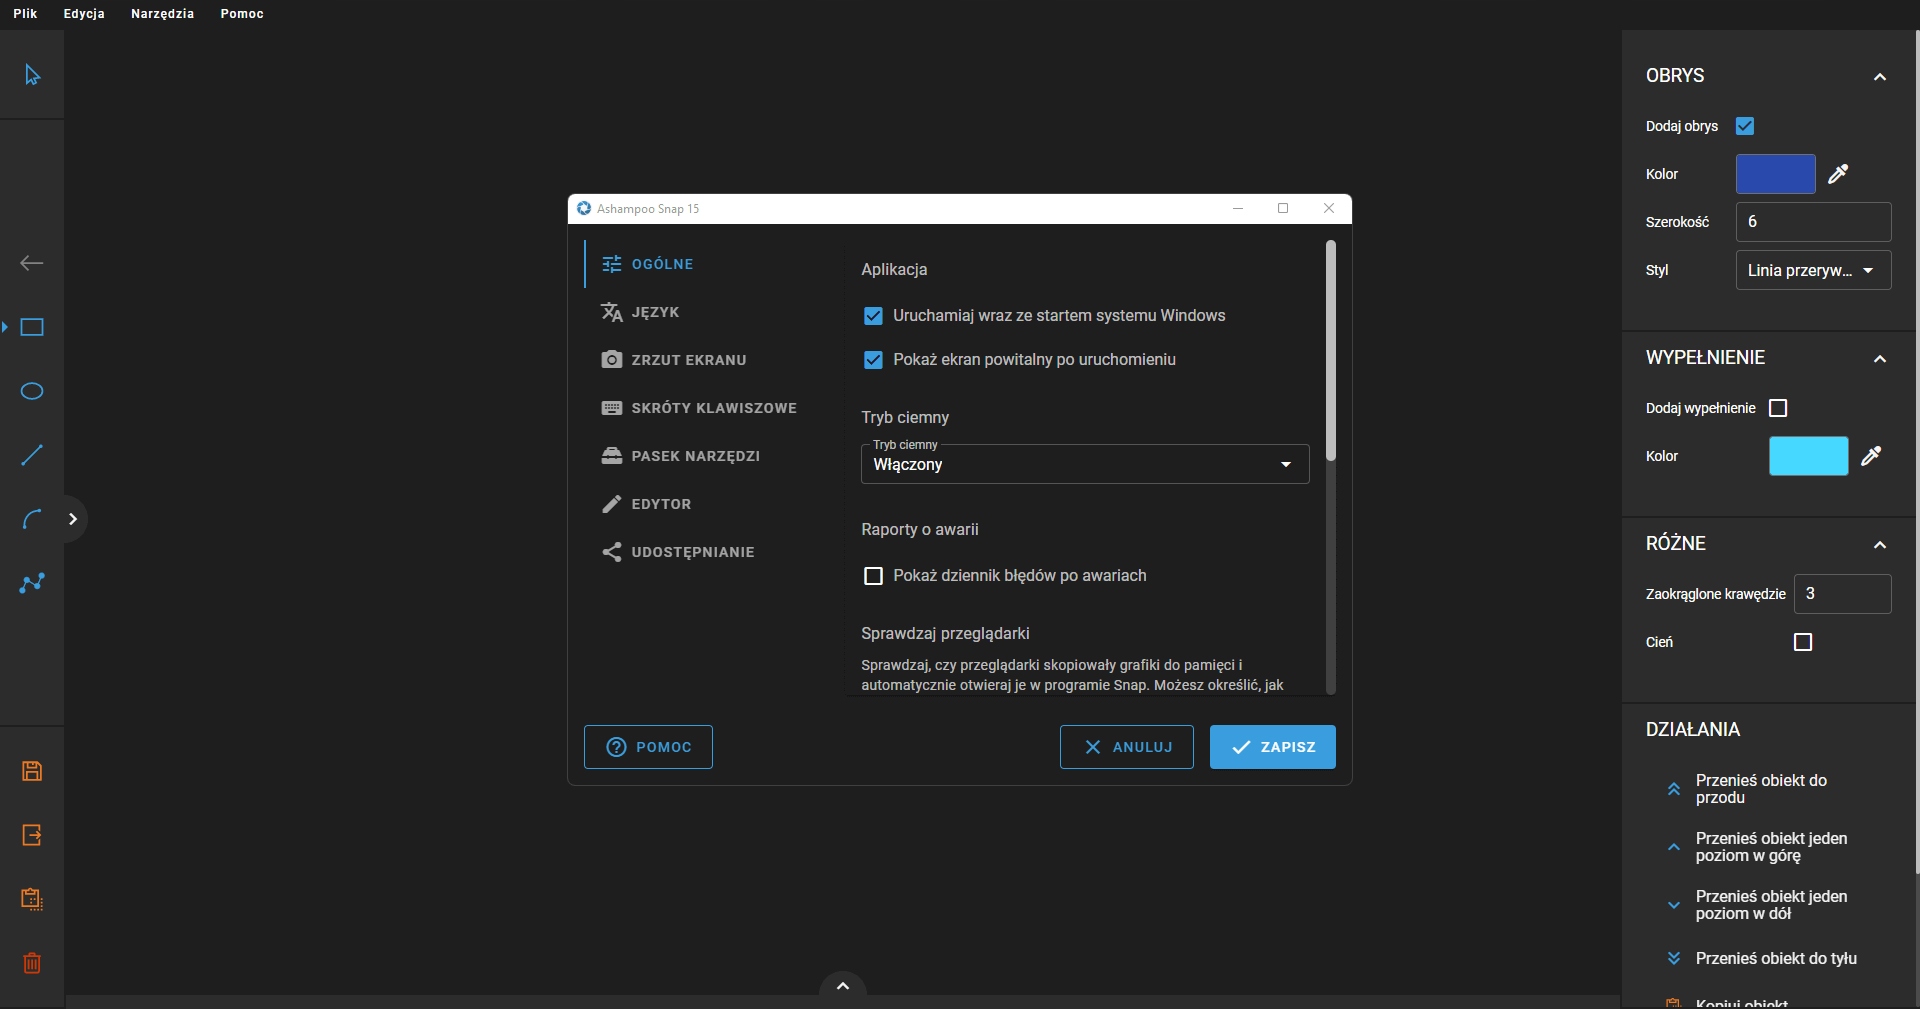This screenshot has width=1920, height=1009.
Task: Minimize the Ashampoo Snap 15 settings window
Action: 1238,208
